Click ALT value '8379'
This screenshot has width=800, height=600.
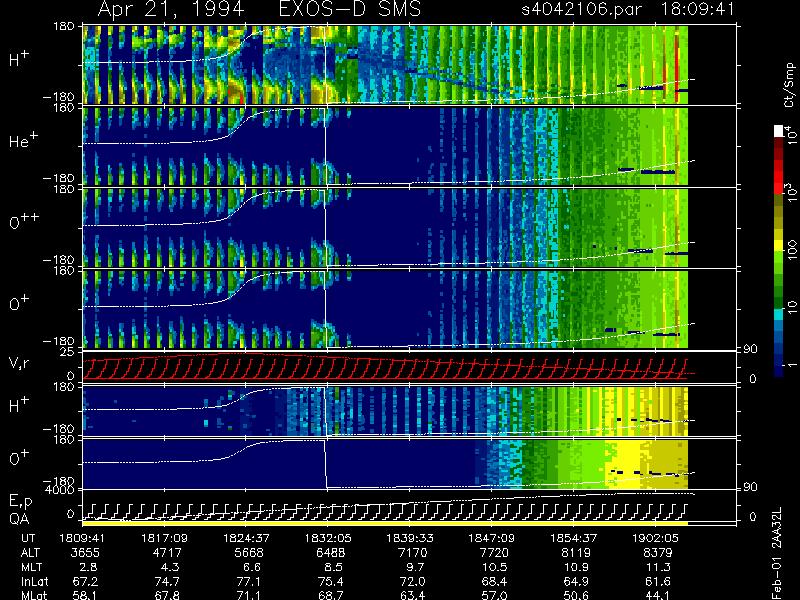657,553
